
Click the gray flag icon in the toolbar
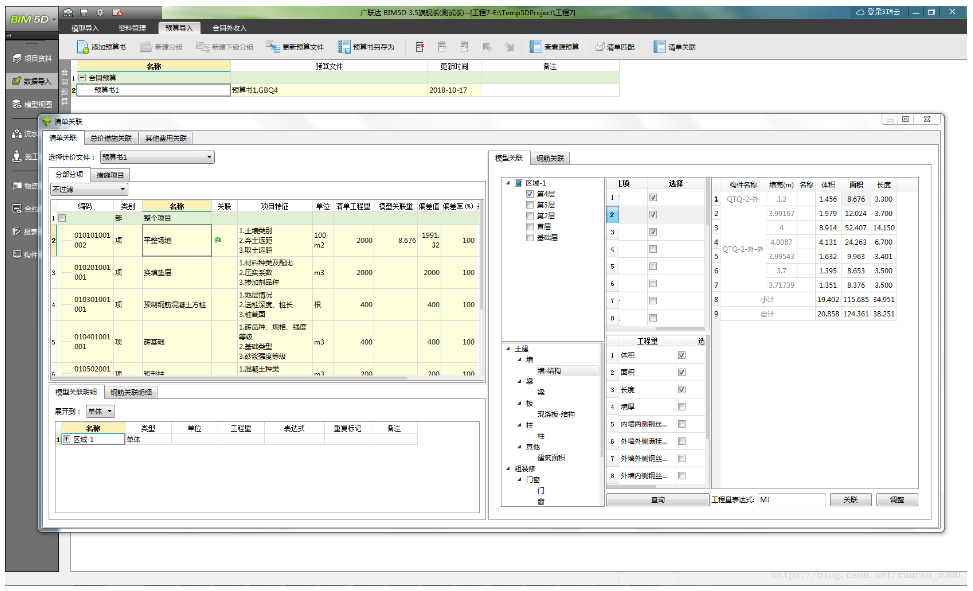(x=487, y=47)
